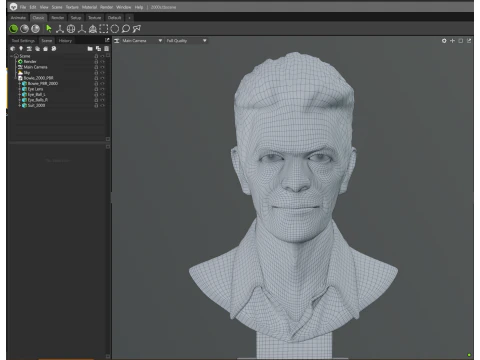Screen dimensions: 480x360
Task: Open the History panel tab
Action: coord(65,41)
